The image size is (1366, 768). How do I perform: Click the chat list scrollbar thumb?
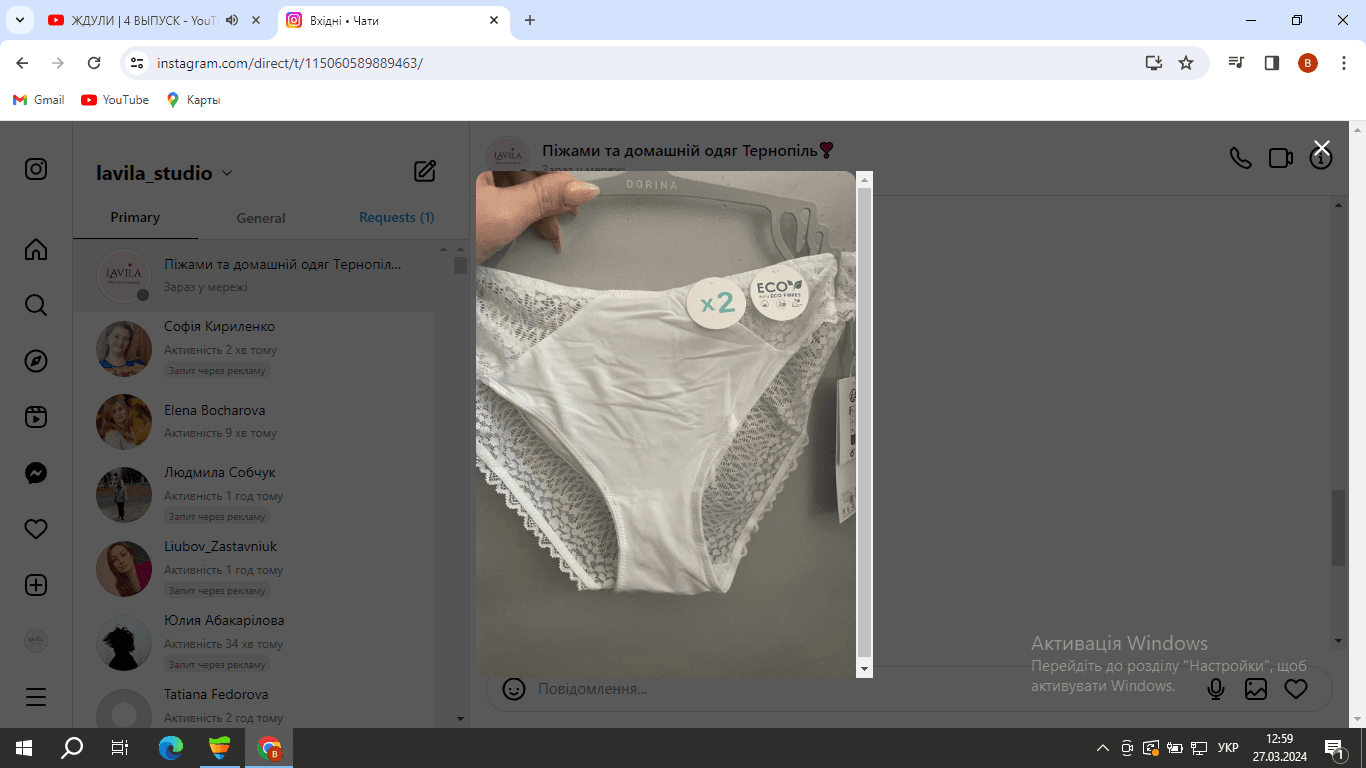point(460,265)
